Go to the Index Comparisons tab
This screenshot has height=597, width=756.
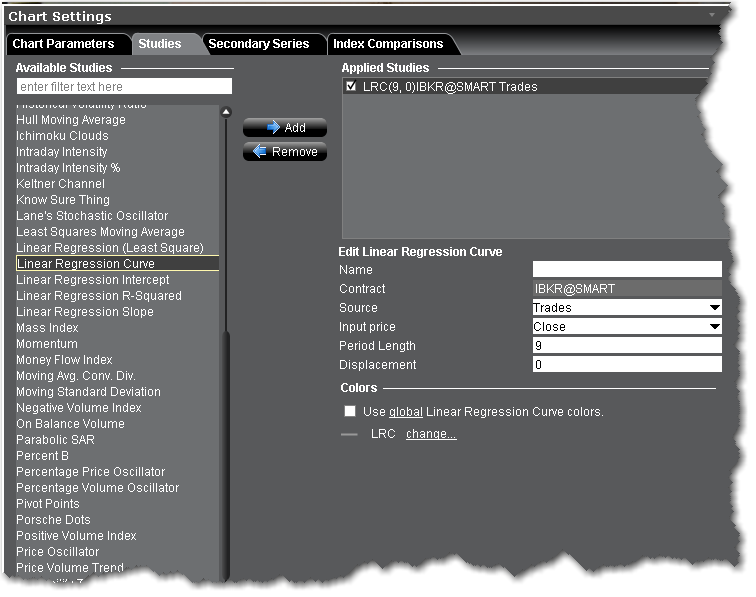(x=388, y=44)
